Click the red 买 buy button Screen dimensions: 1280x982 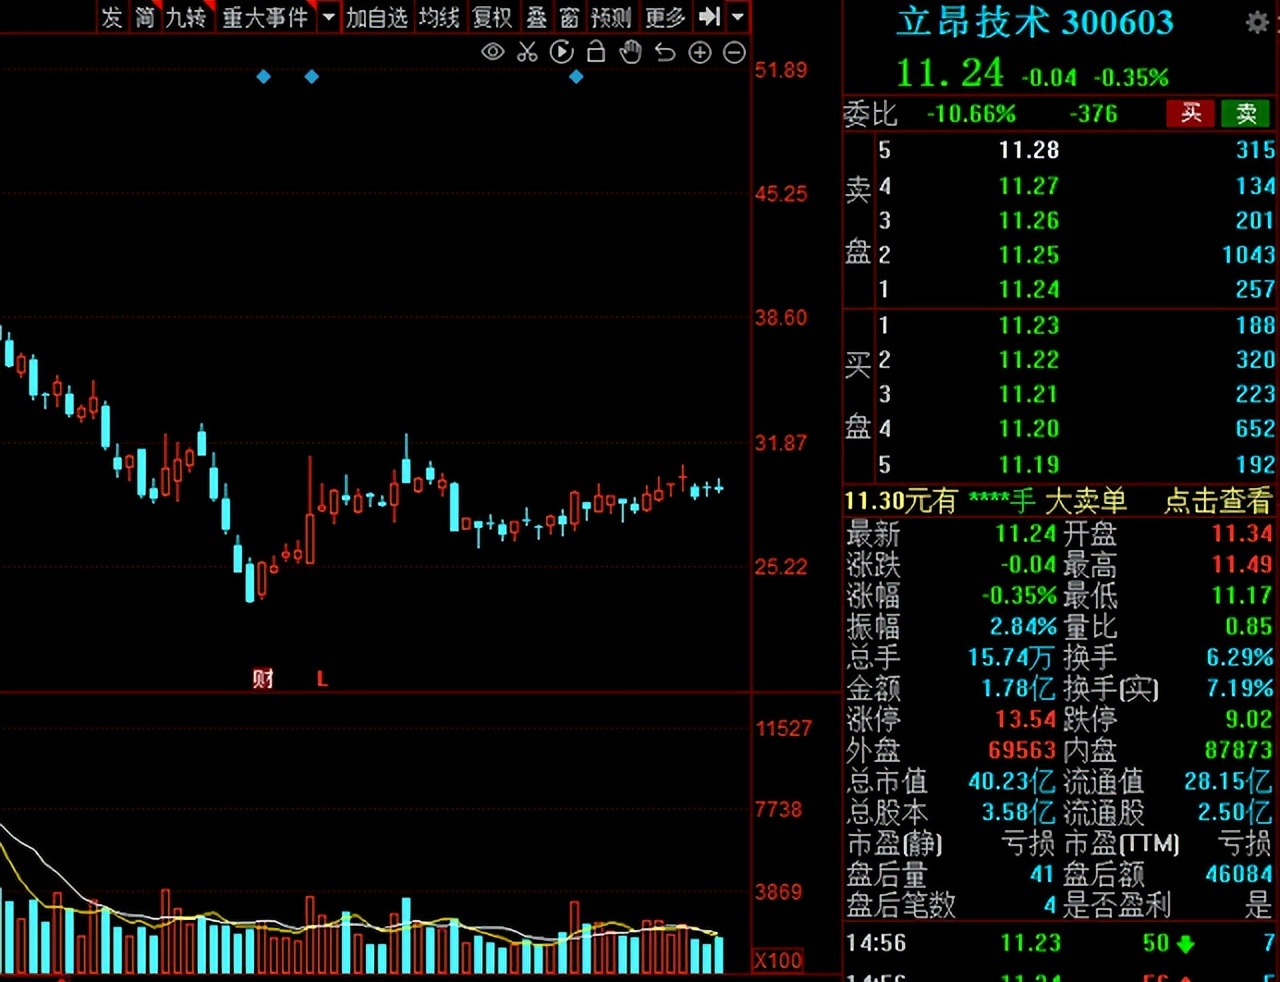(x=1191, y=113)
